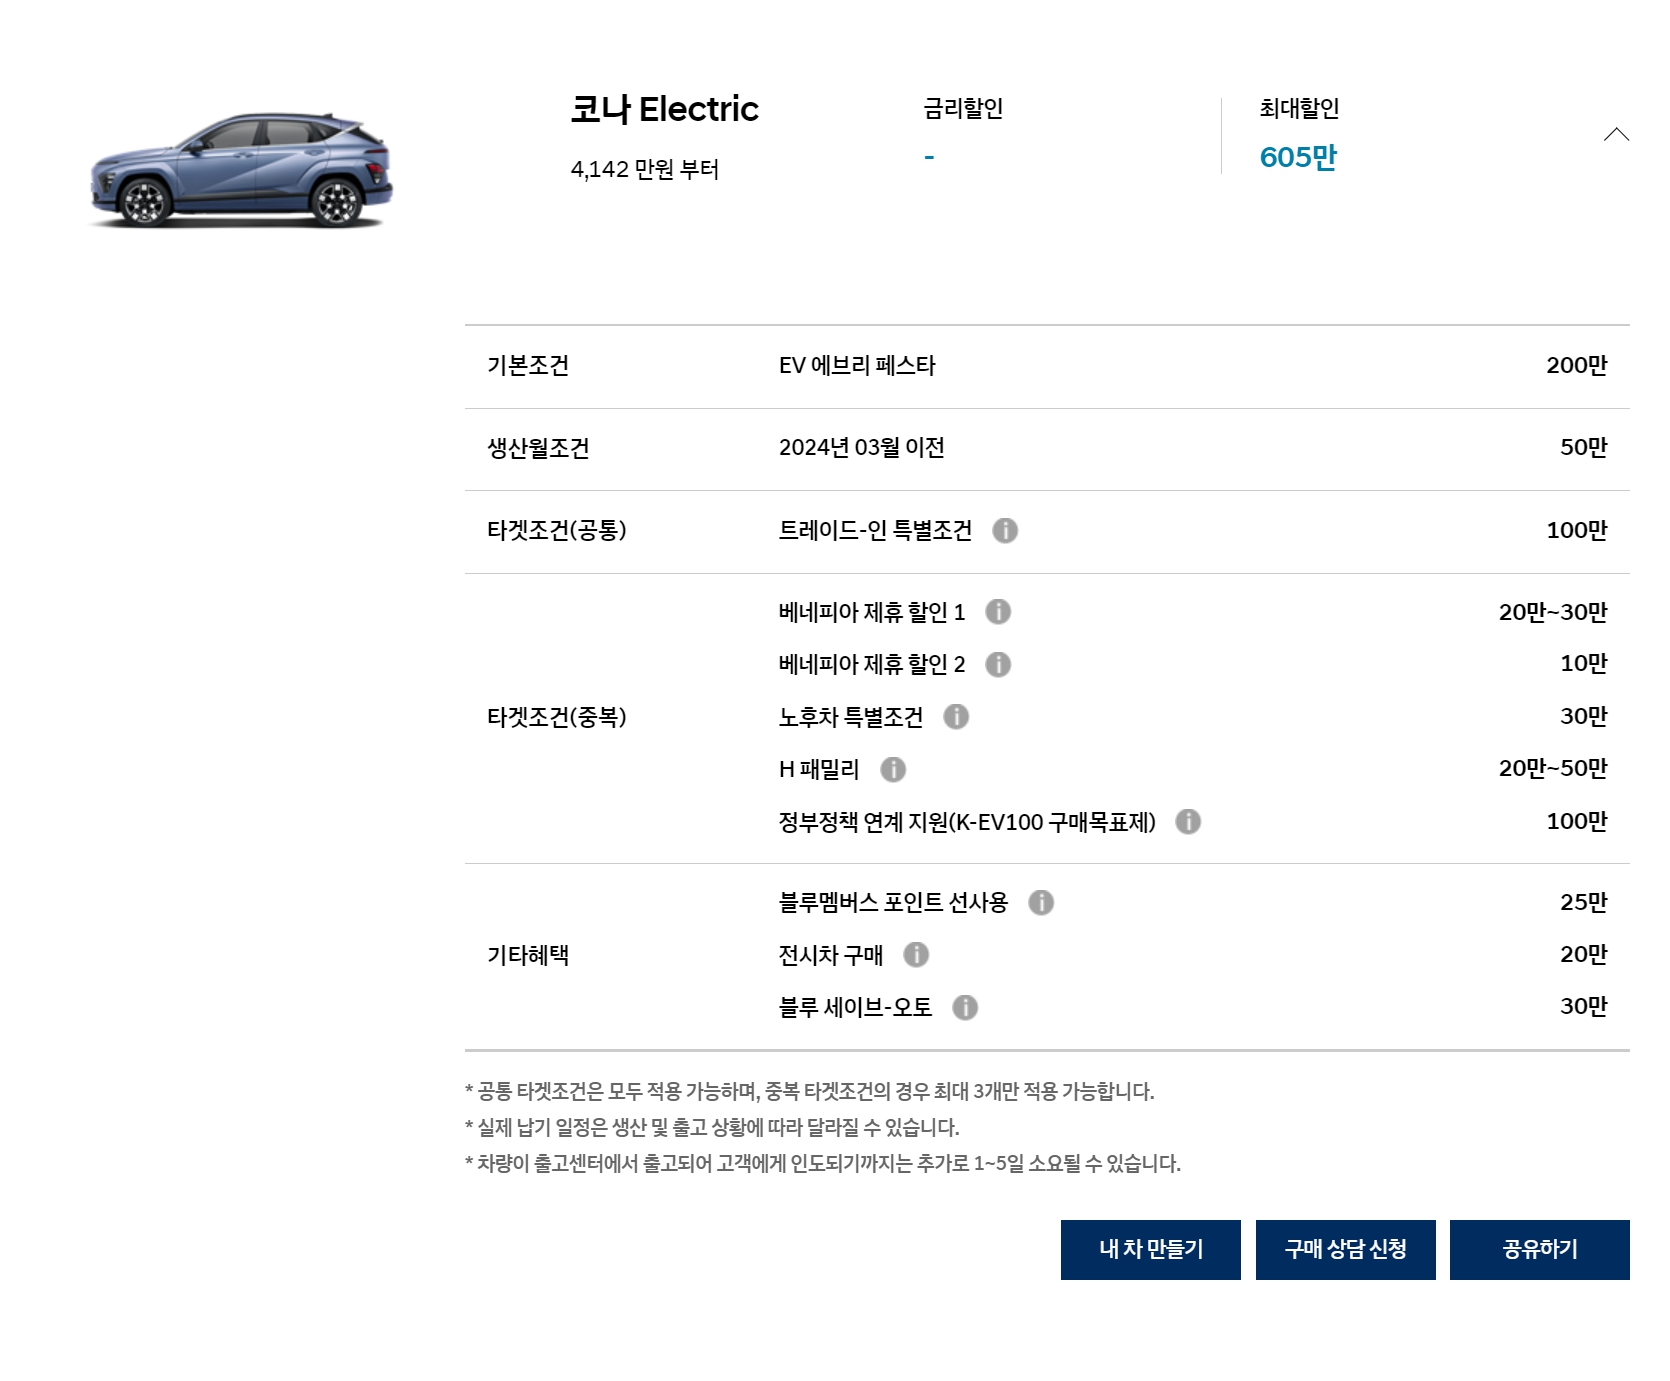Collapse the 코나 Electric details with chevron

tap(1616, 134)
